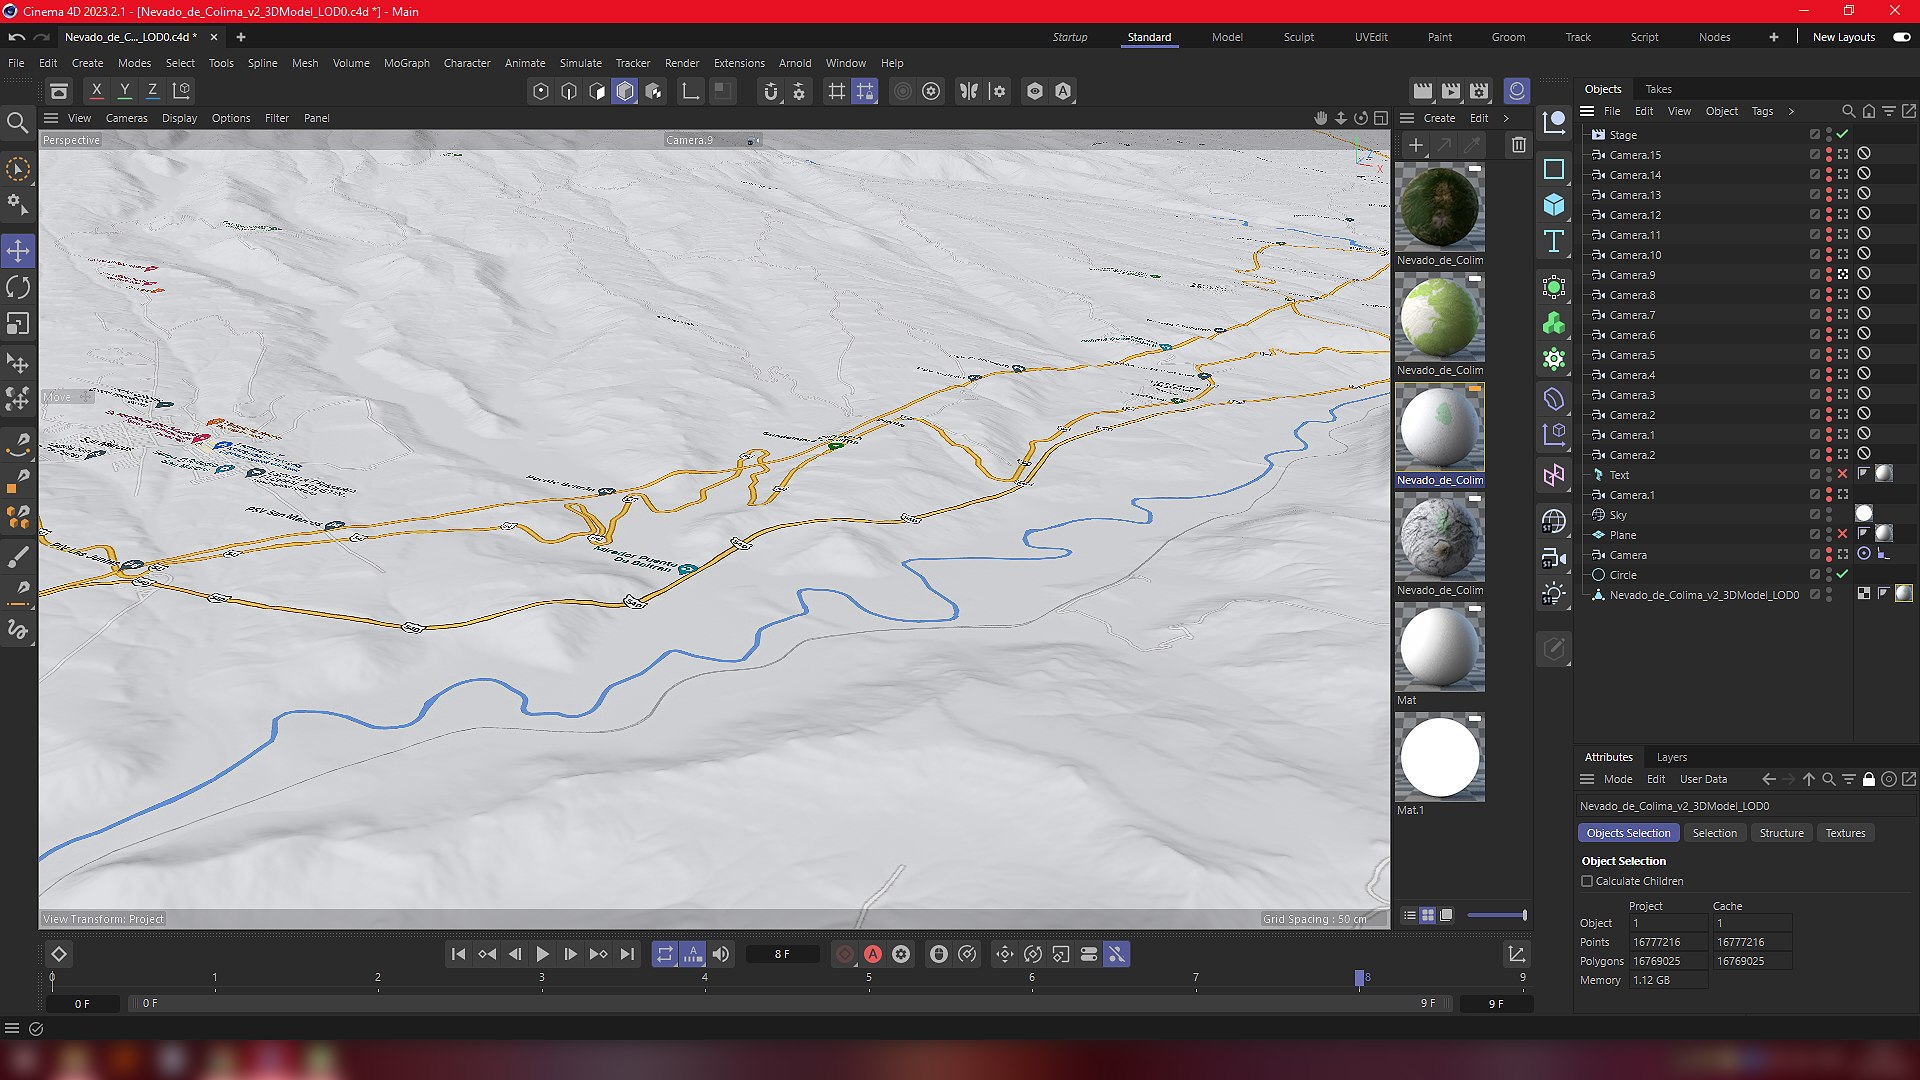1920x1080 pixels.
Task: Toggle Plane object red X enable
Action: 1842,534
